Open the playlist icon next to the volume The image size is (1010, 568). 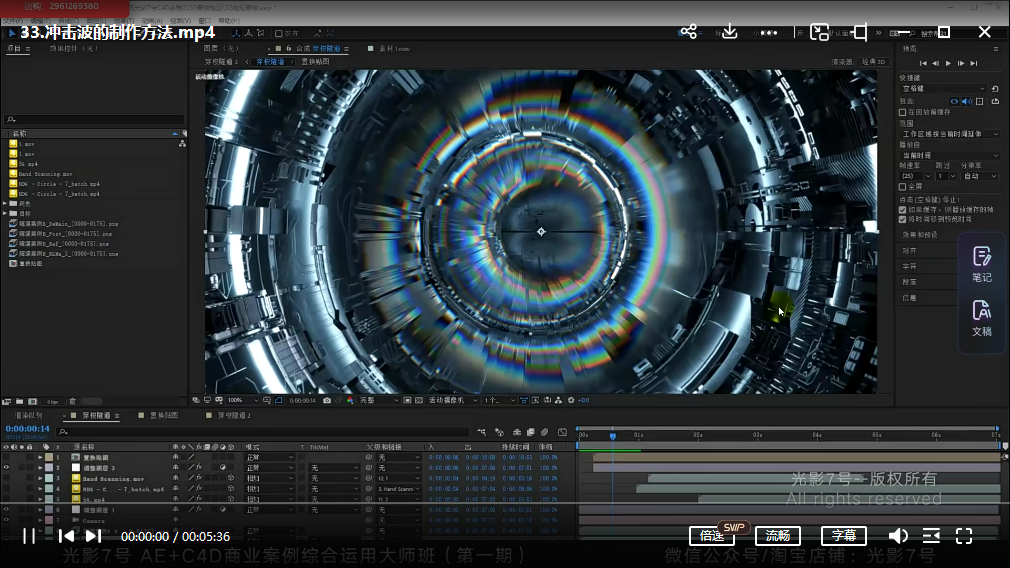[x=931, y=536]
